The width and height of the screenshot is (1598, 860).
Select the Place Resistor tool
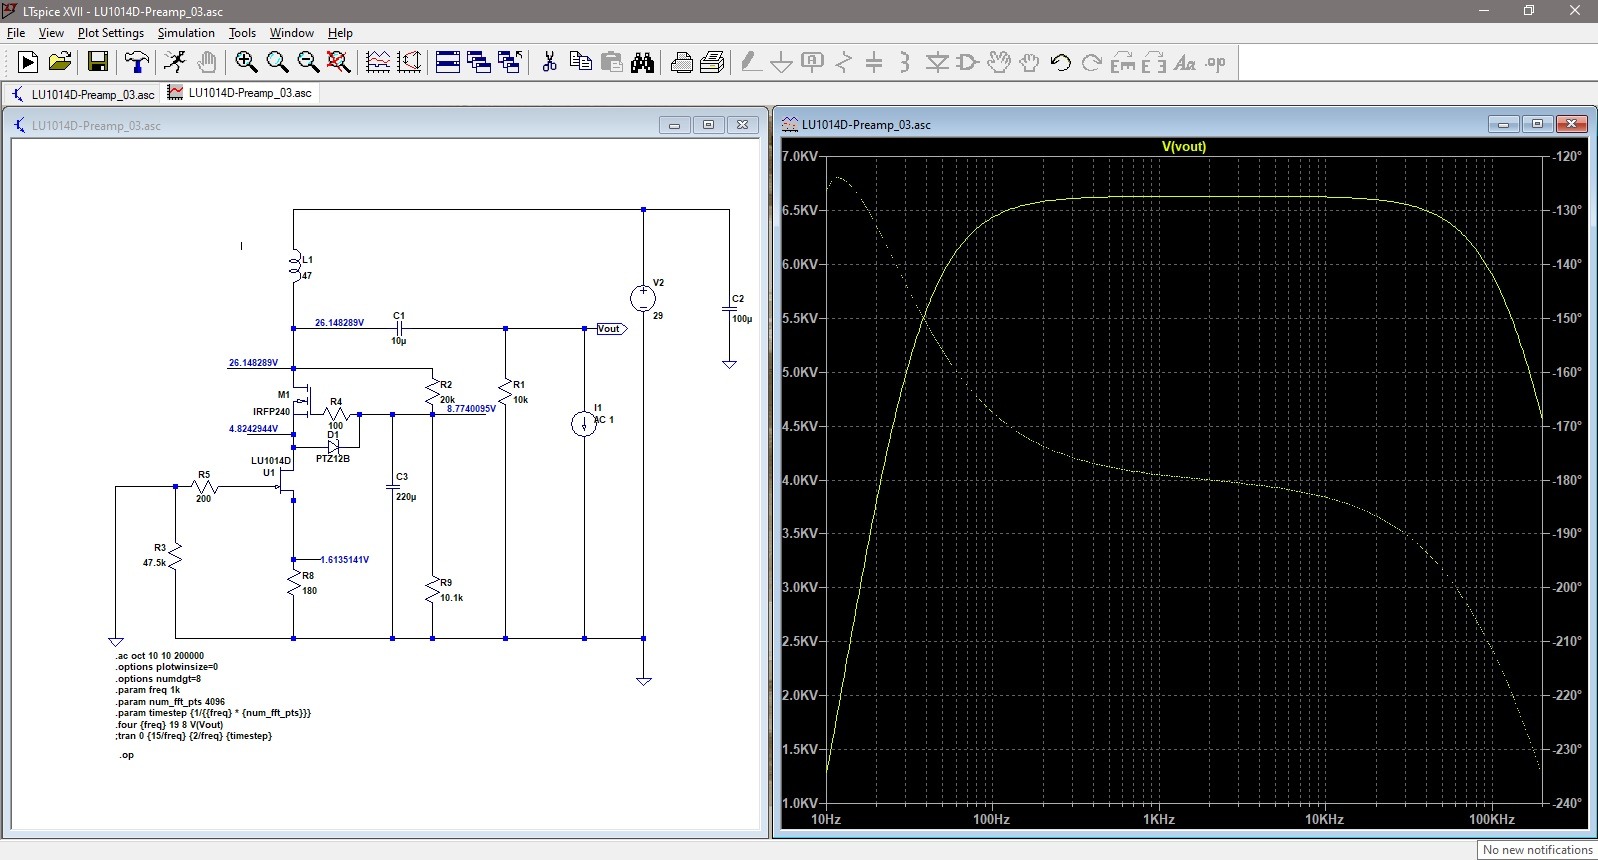click(x=843, y=63)
